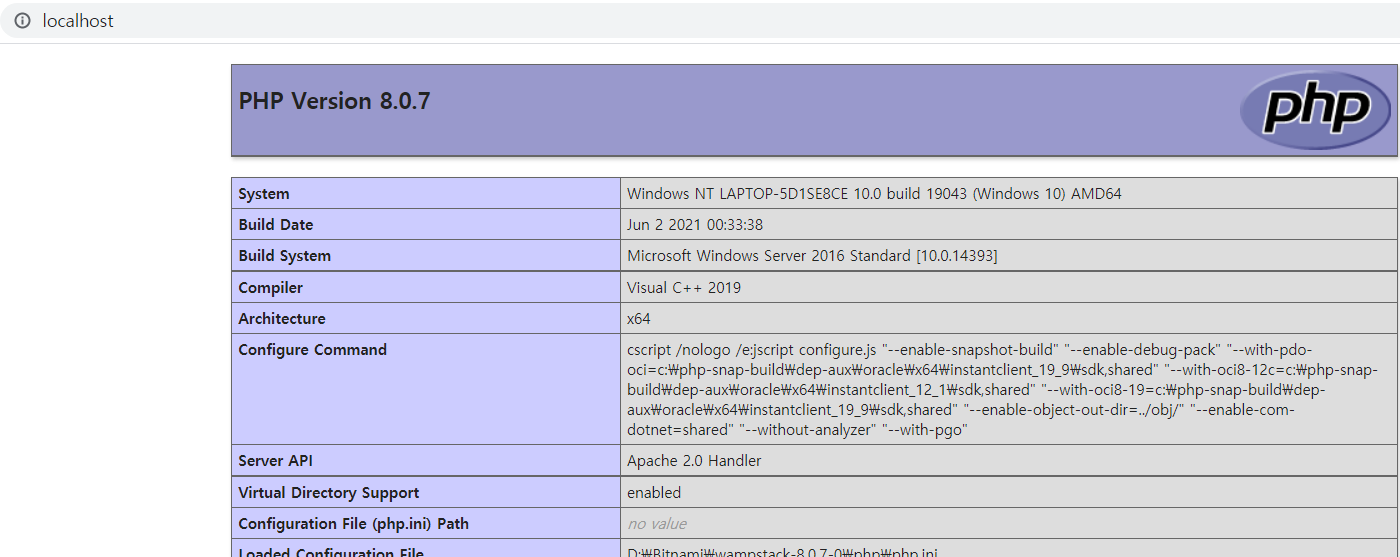Select the "PHP Version 8.0.7" heading
The height and width of the screenshot is (557, 1400).
coord(334,101)
